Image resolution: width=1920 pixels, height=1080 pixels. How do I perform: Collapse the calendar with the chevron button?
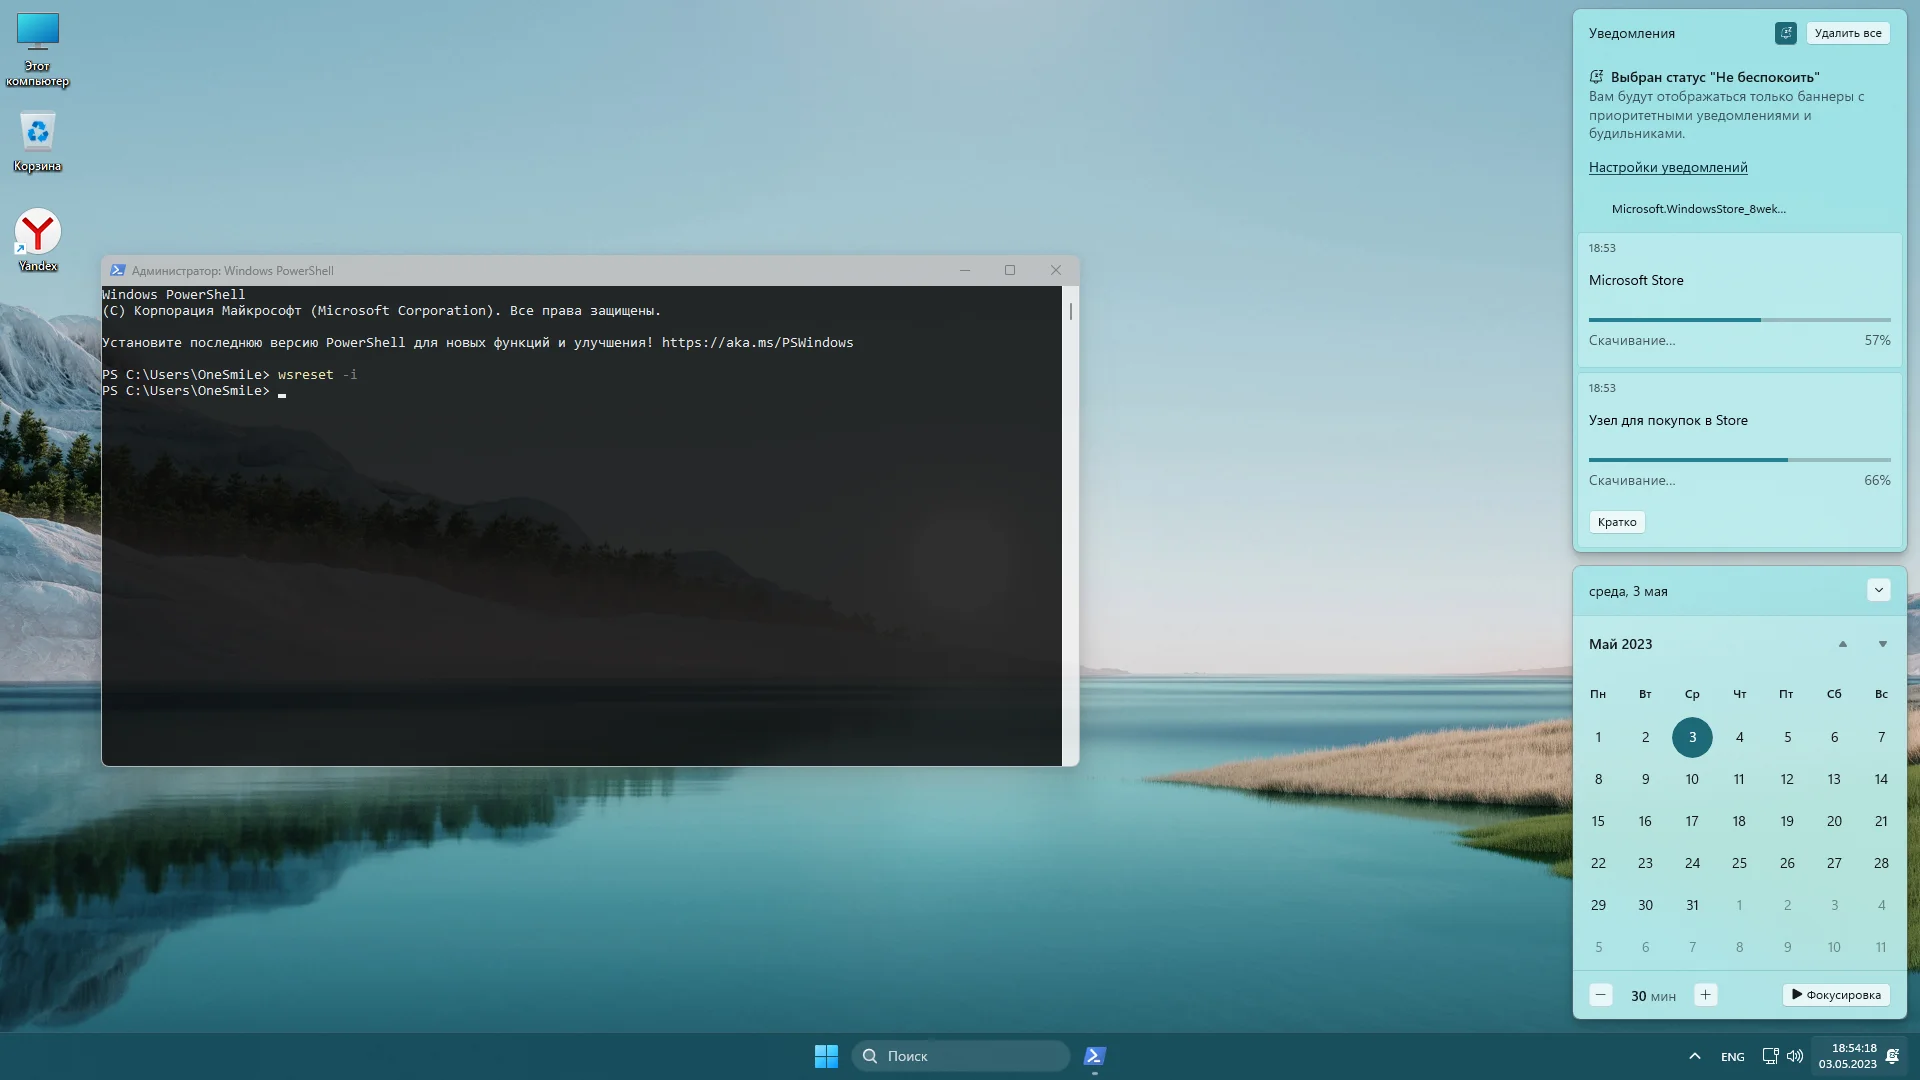[x=1878, y=590]
